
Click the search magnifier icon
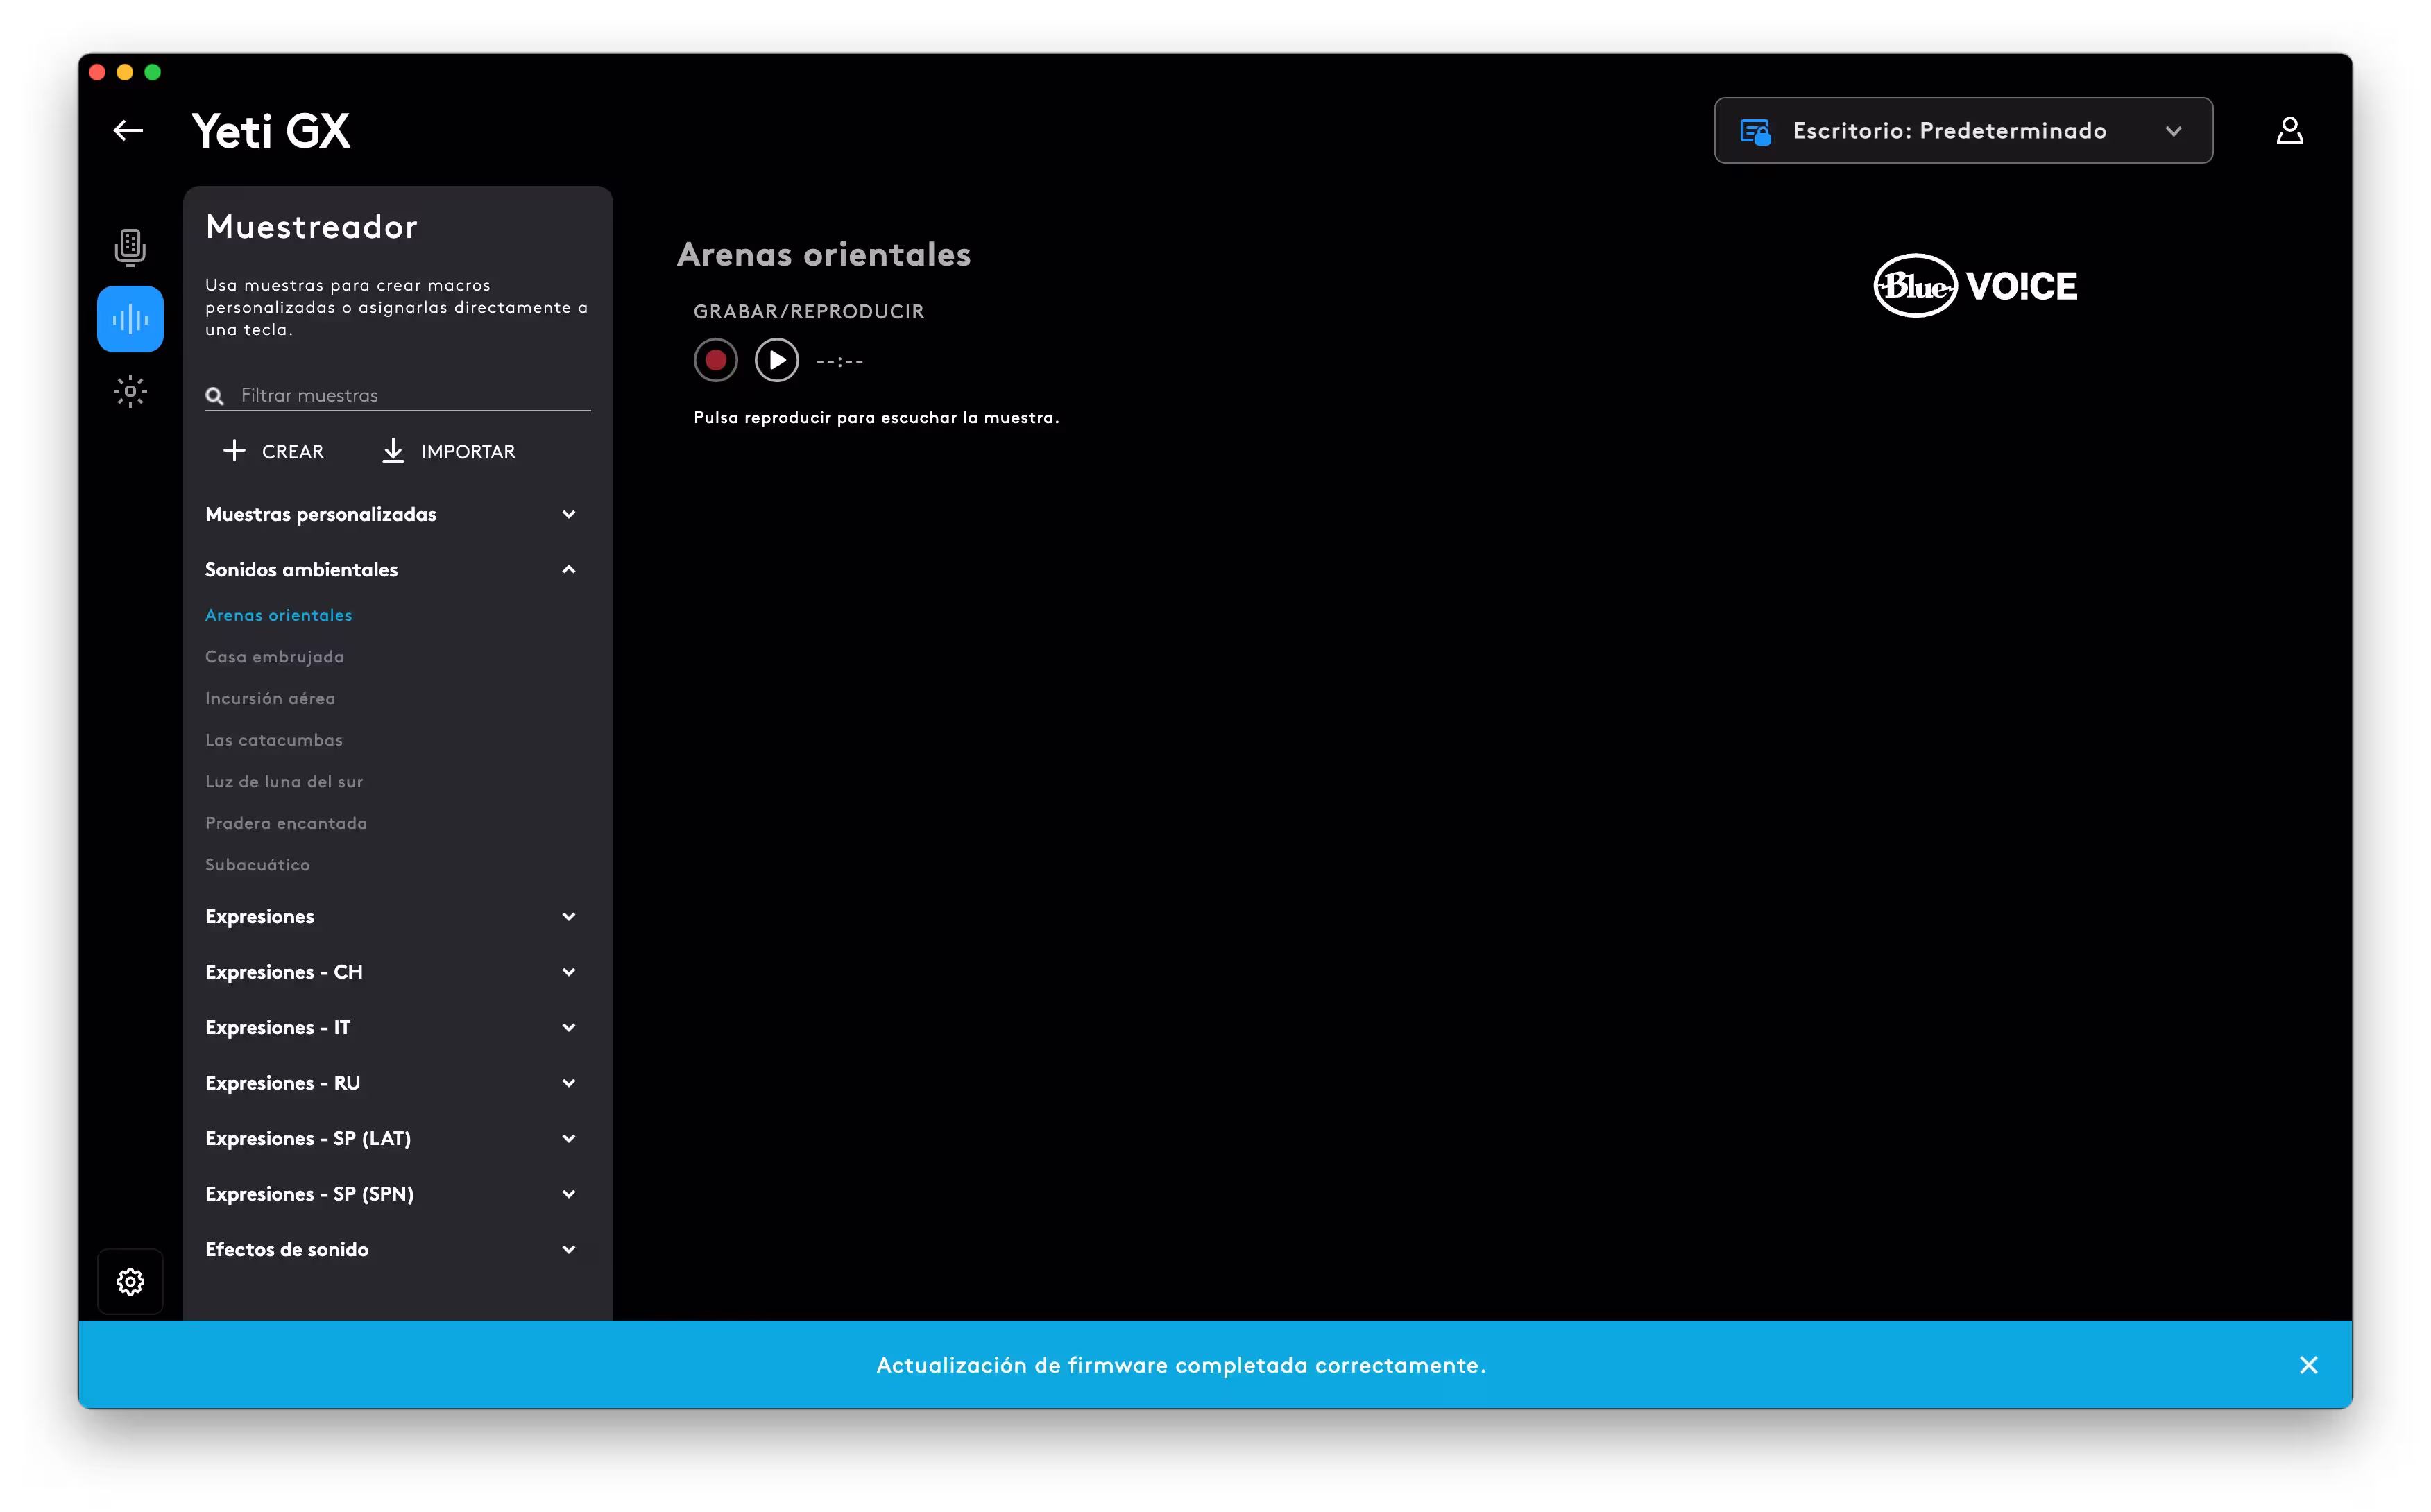tap(215, 396)
